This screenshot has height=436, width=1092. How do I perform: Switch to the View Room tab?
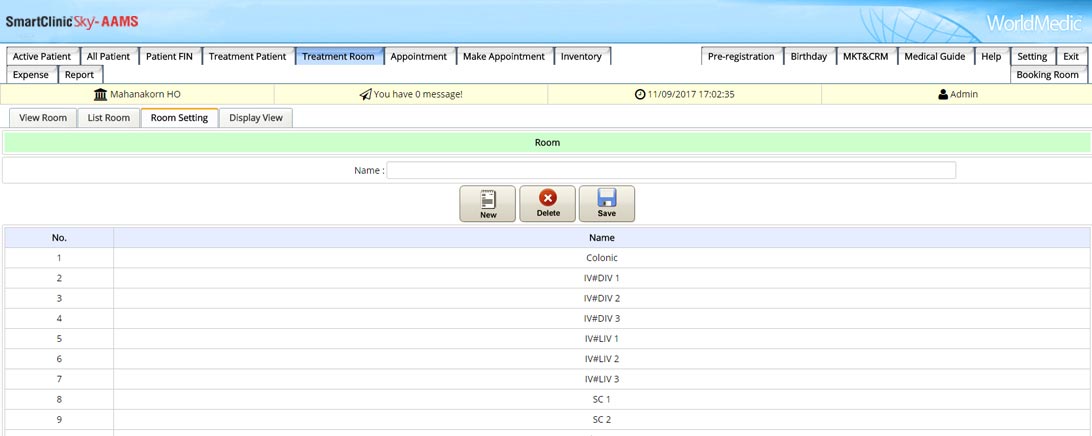(x=43, y=118)
